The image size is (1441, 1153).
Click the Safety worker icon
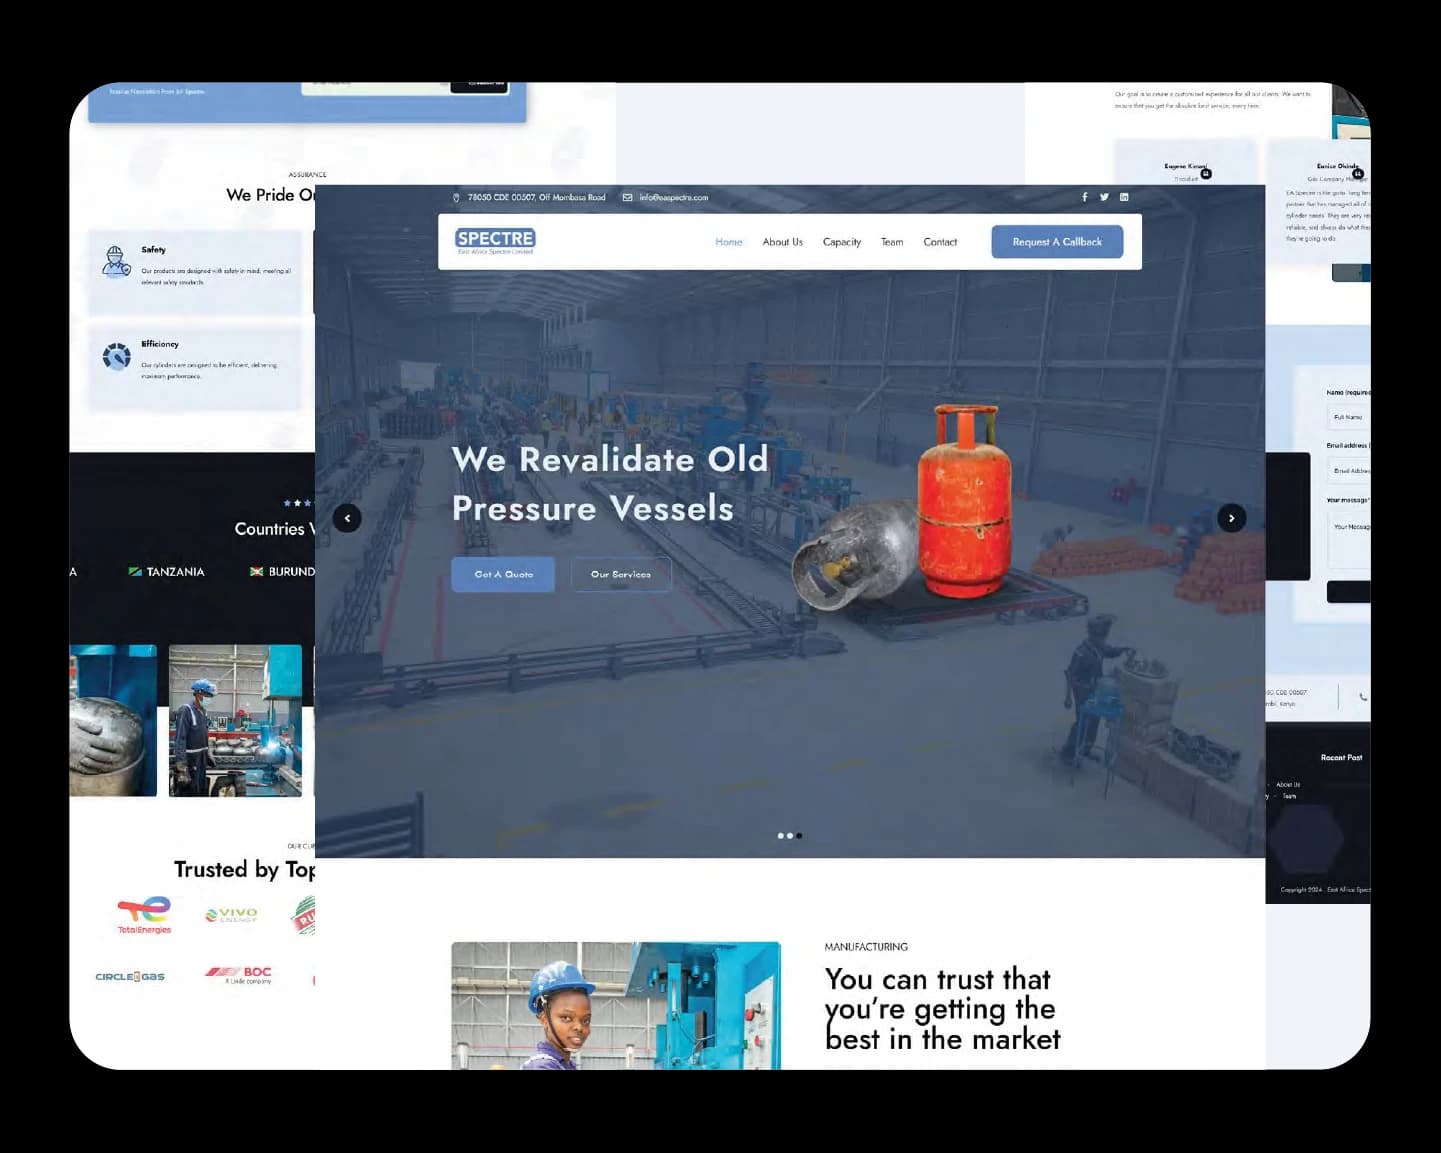117,262
